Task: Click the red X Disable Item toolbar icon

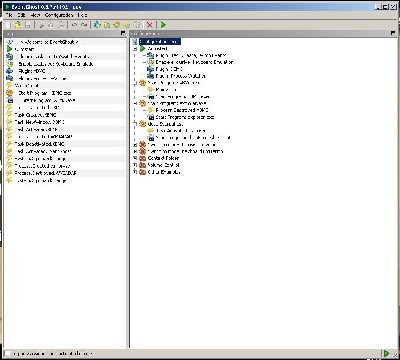Action: [x=150, y=25]
